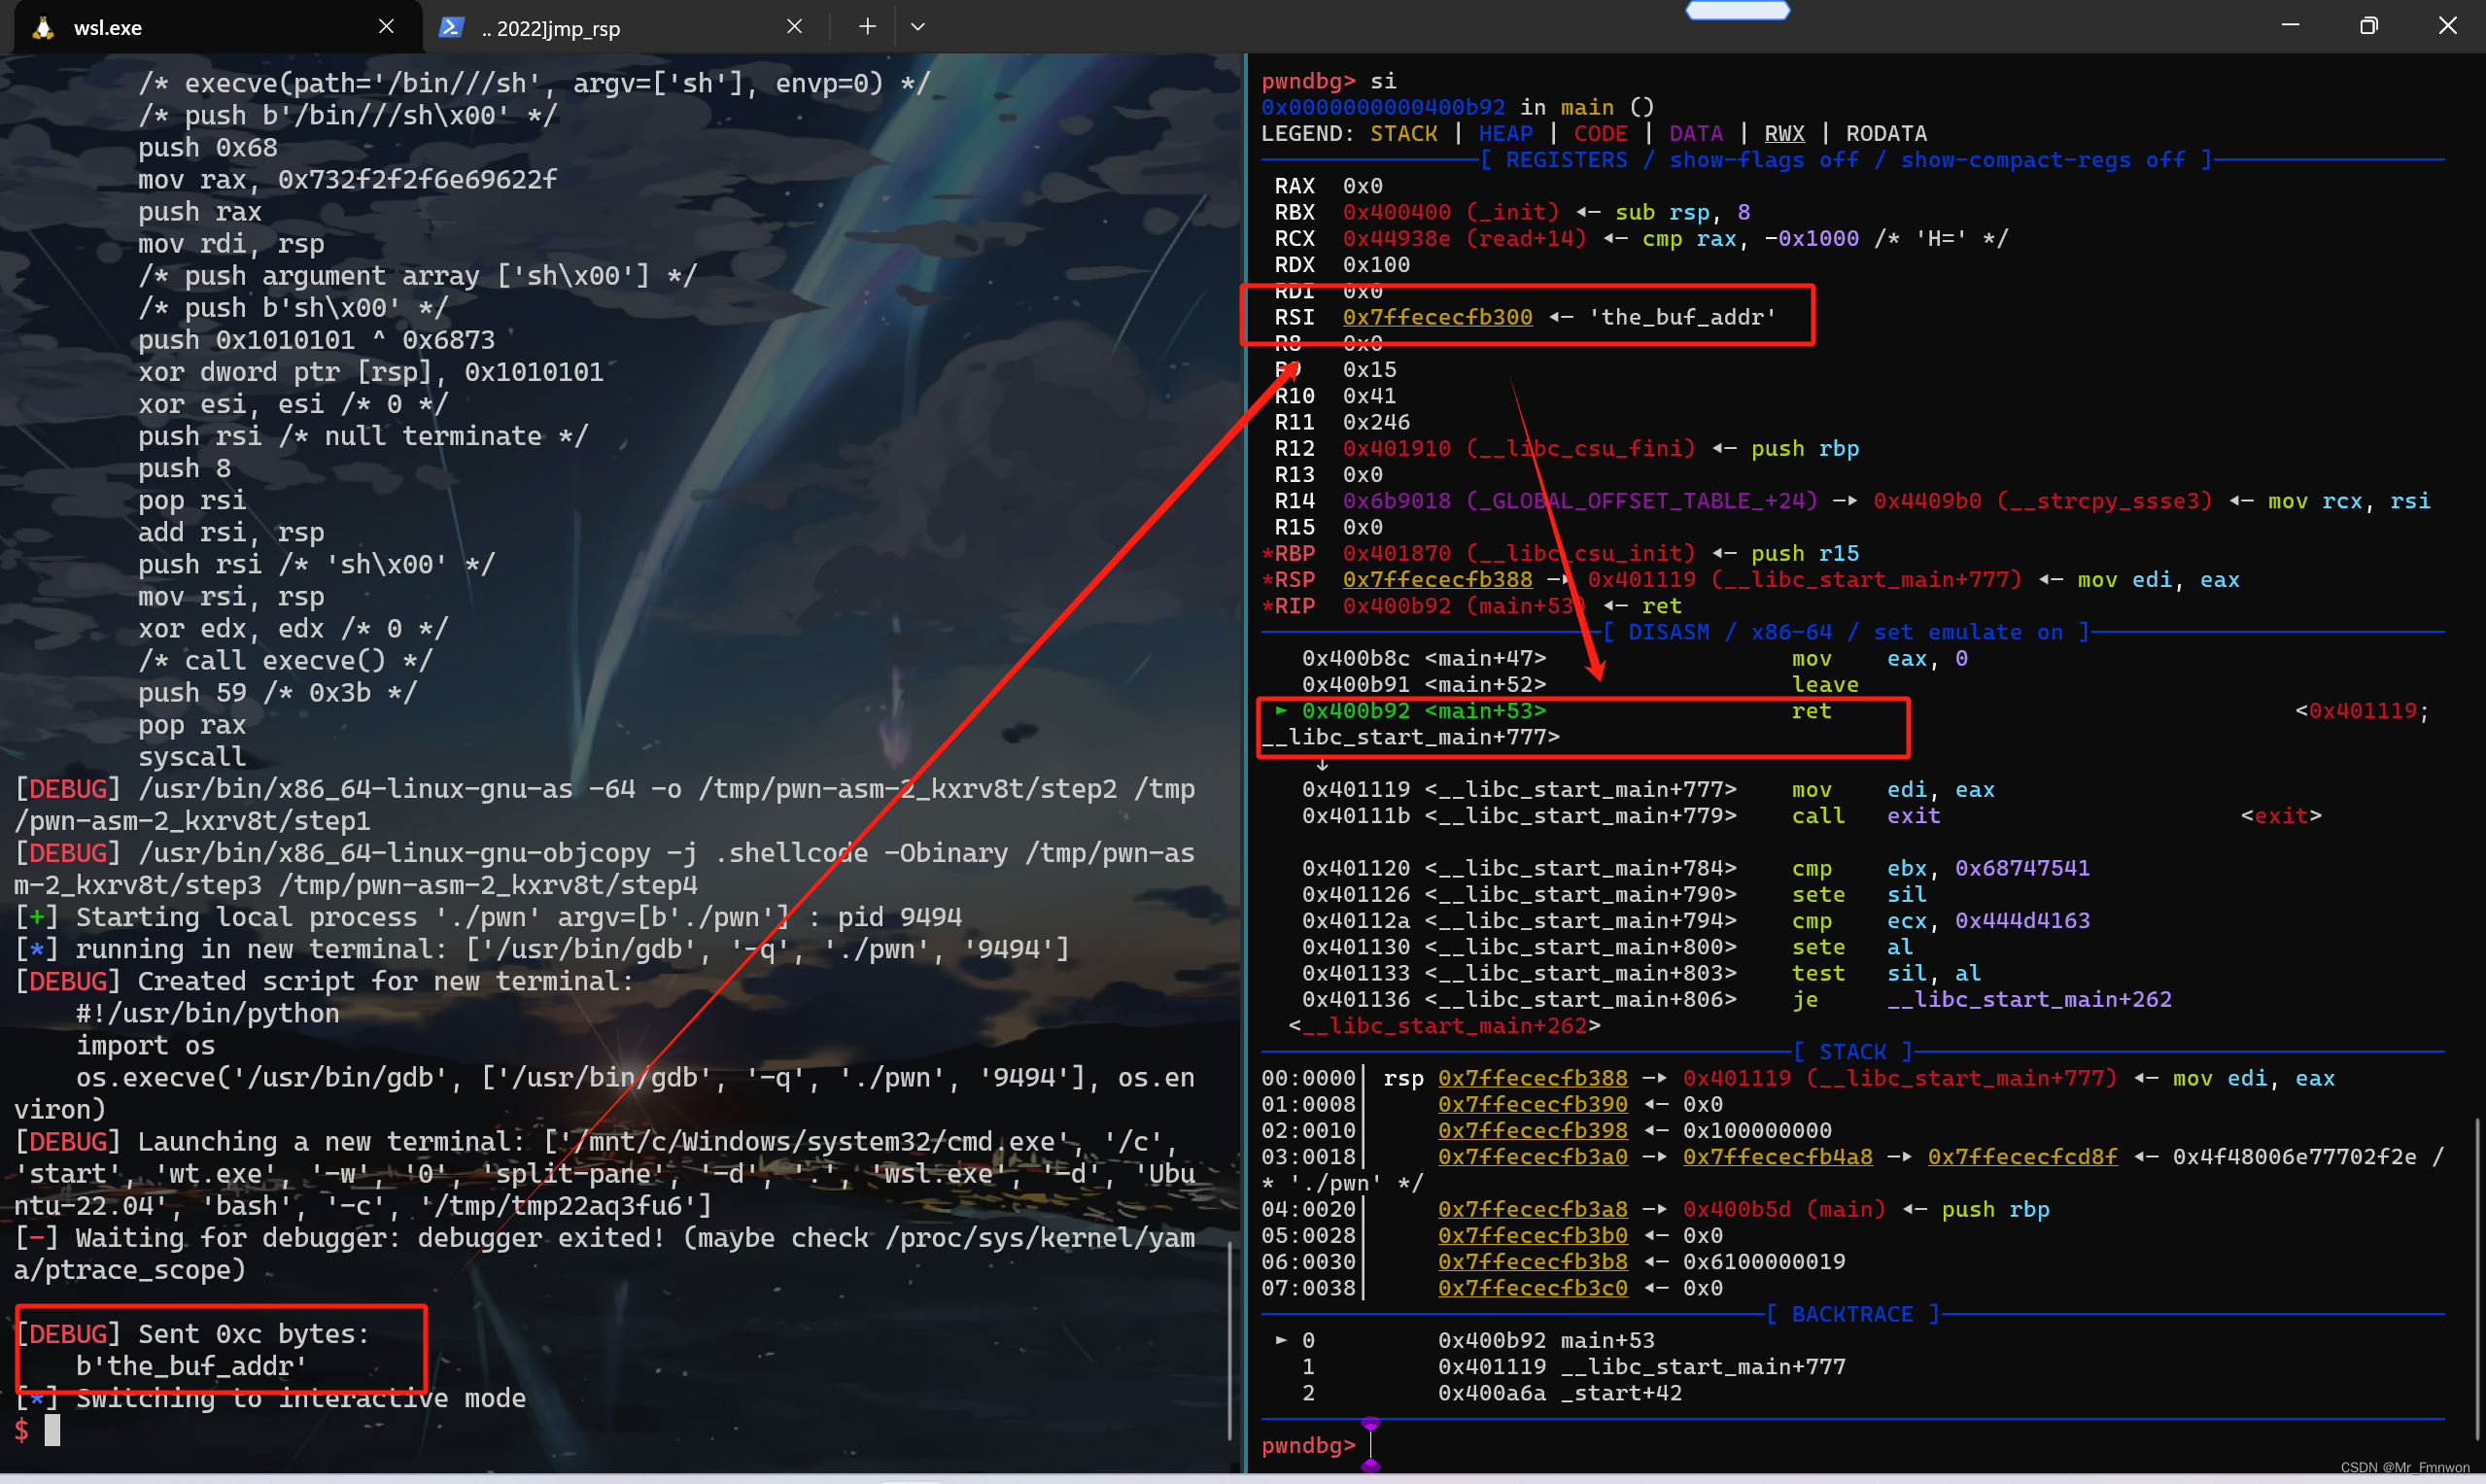Click the new tab plus icon
Image resolution: width=2486 pixels, height=1484 pixels.
coord(866,26)
